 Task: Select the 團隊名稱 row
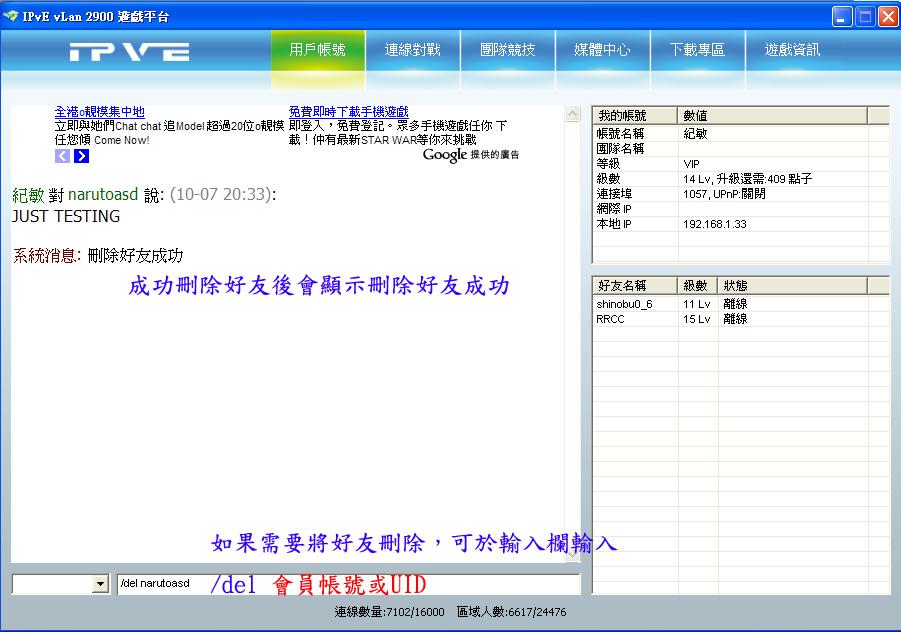click(740, 149)
